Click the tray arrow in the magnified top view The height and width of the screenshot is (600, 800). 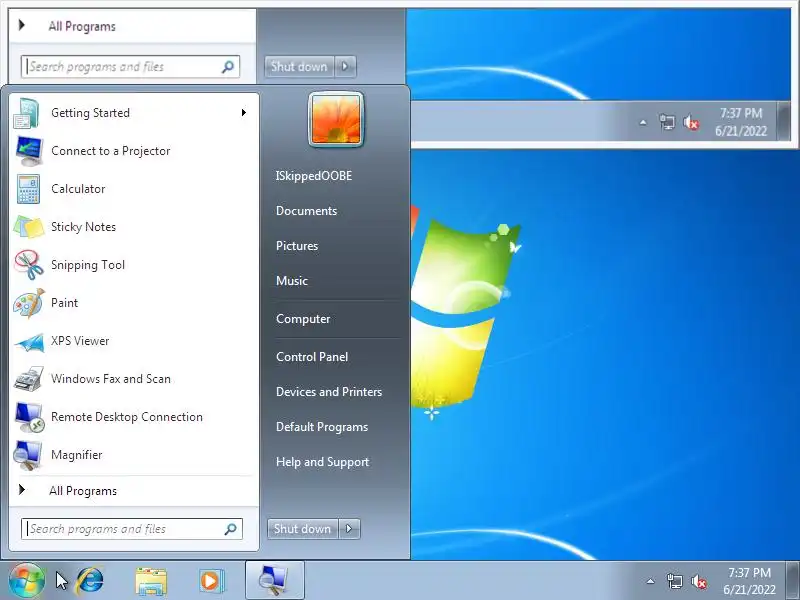[643, 122]
